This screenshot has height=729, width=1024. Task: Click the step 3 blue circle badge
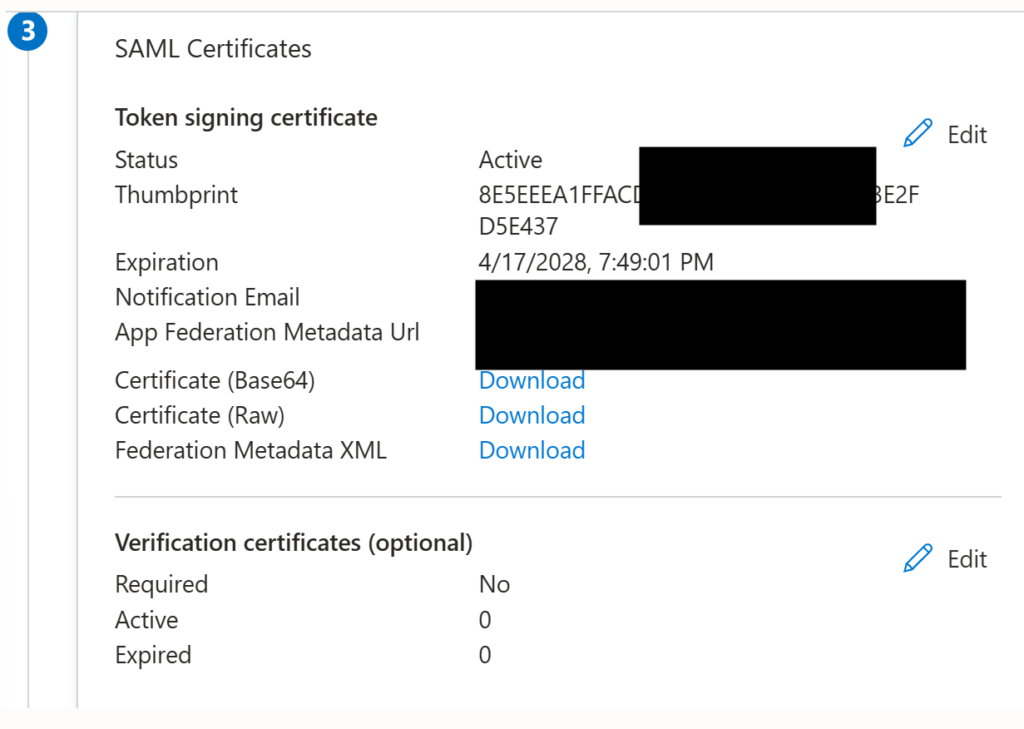pos(27,31)
